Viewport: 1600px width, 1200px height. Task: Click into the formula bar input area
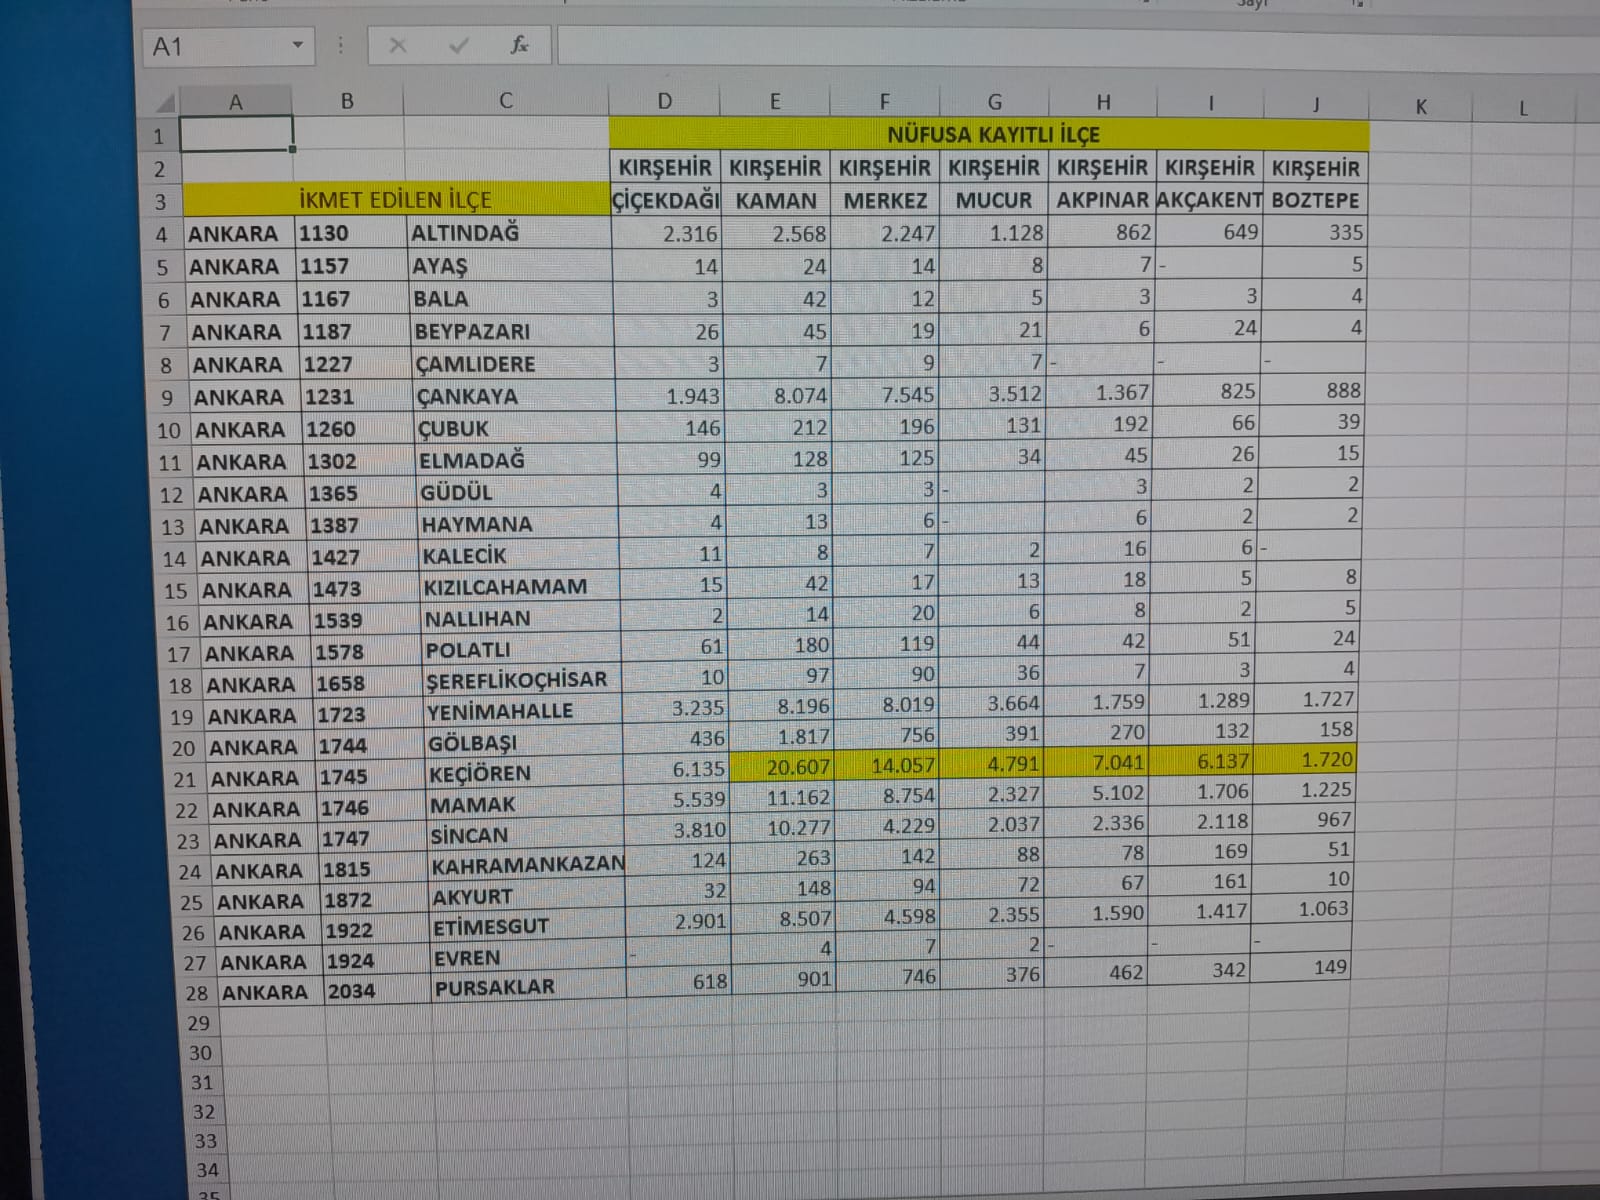[x=1000, y=45]
